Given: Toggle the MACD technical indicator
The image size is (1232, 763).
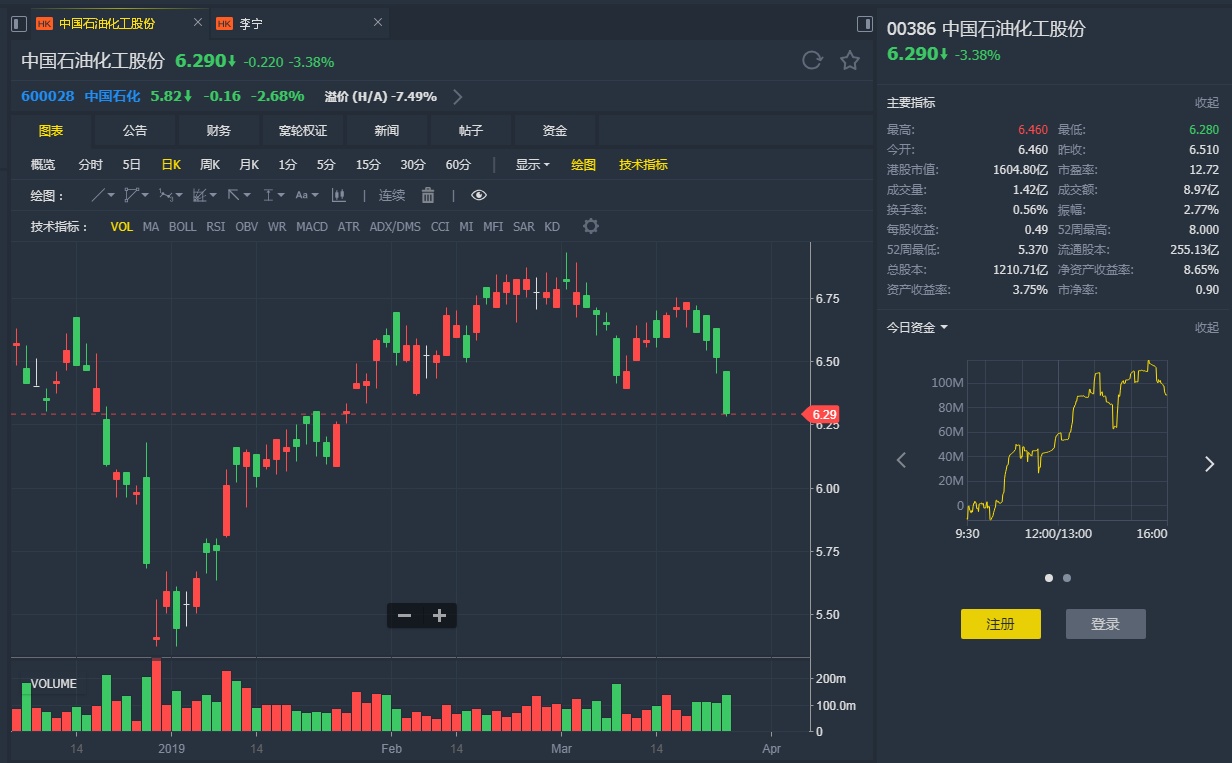Looking at the screenshot, I should click(312, 227).
